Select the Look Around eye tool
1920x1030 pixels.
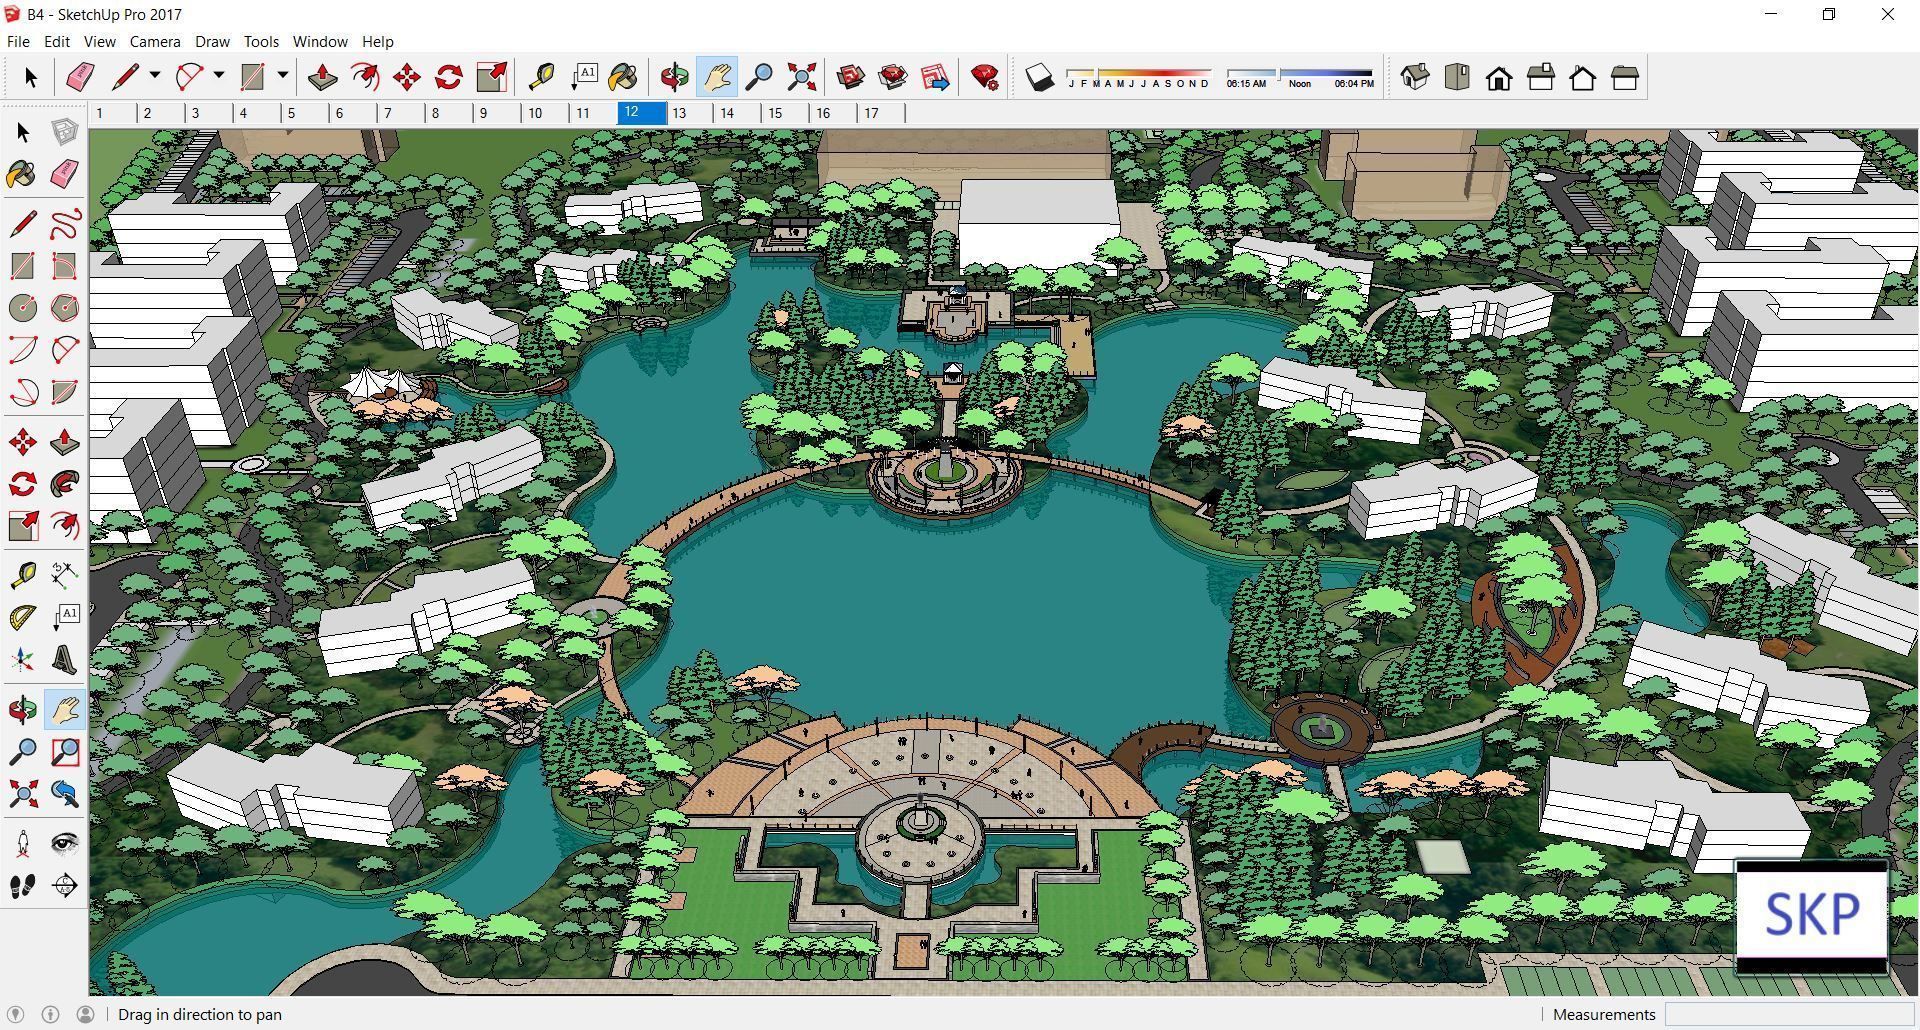click(64, 843)
